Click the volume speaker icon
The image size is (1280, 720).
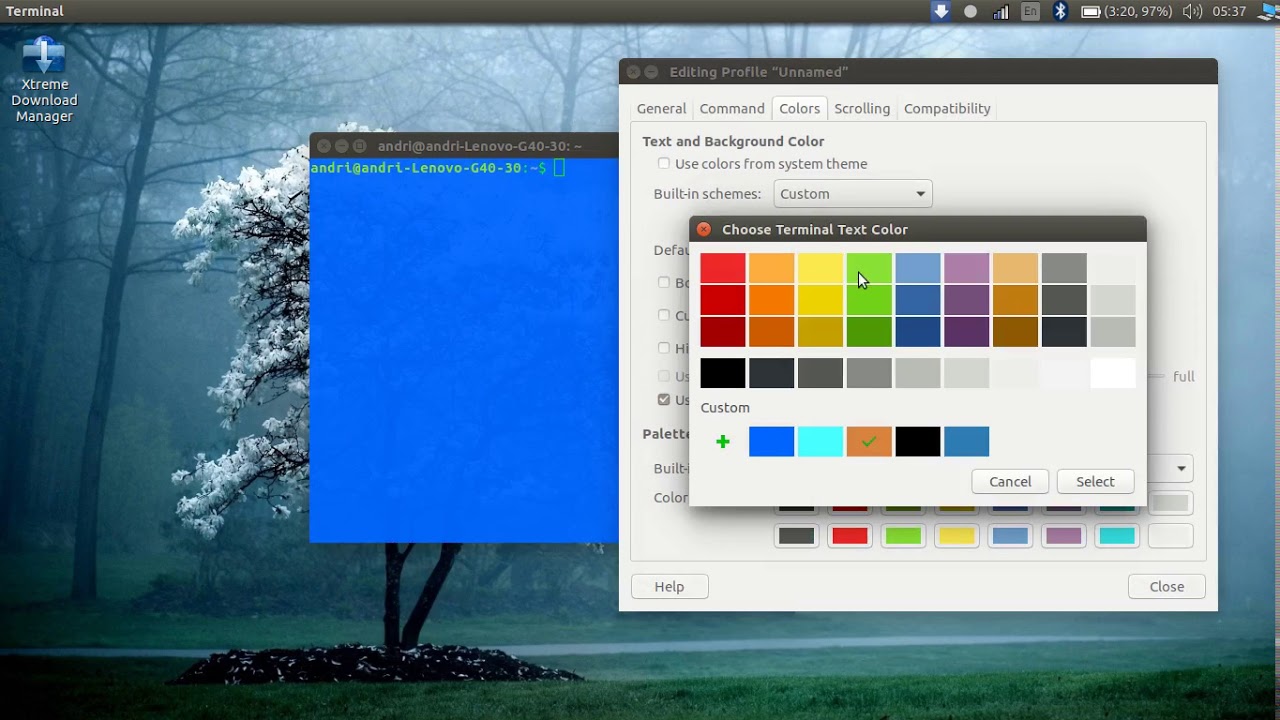pos(1192,12)
